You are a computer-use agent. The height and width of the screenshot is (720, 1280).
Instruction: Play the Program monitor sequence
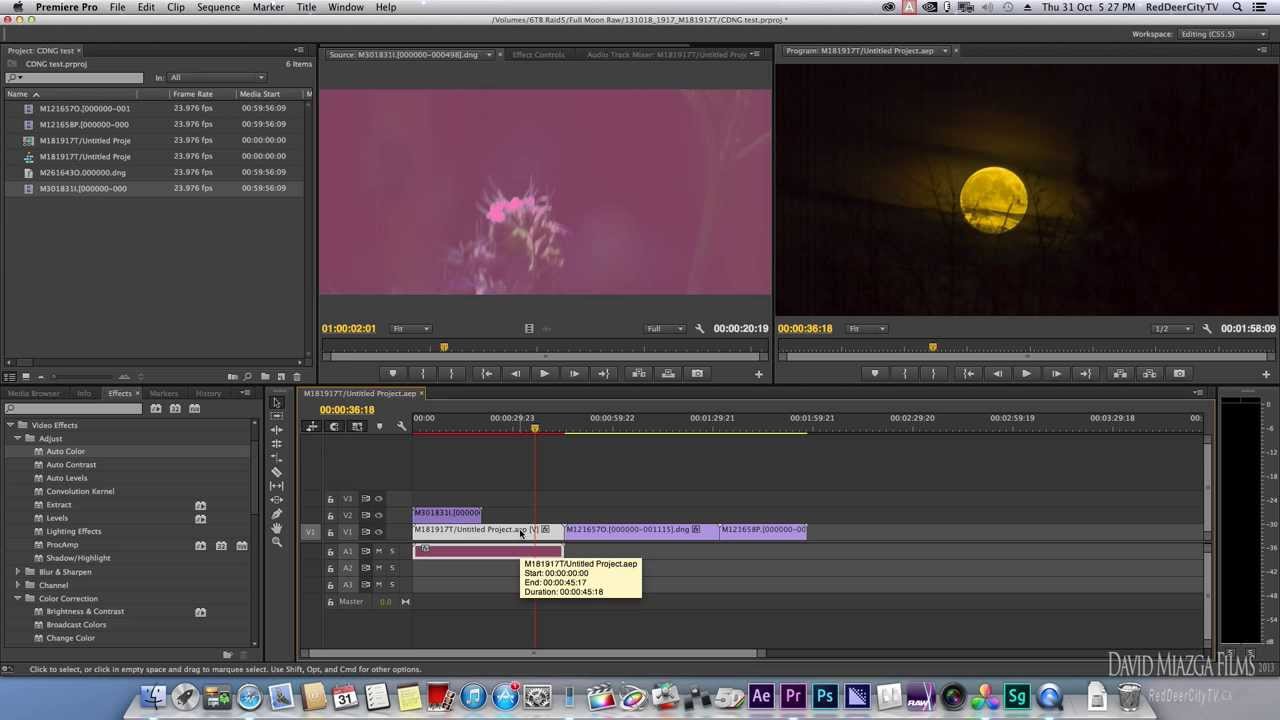pyautogui.click(x=1026, y=374)
